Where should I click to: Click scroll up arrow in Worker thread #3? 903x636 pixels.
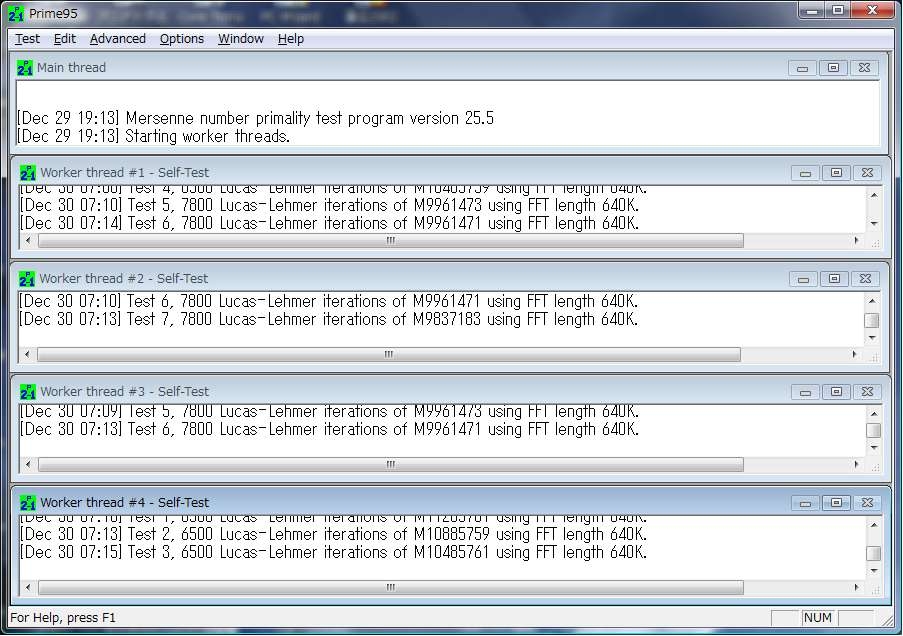[x=874, y=414]
